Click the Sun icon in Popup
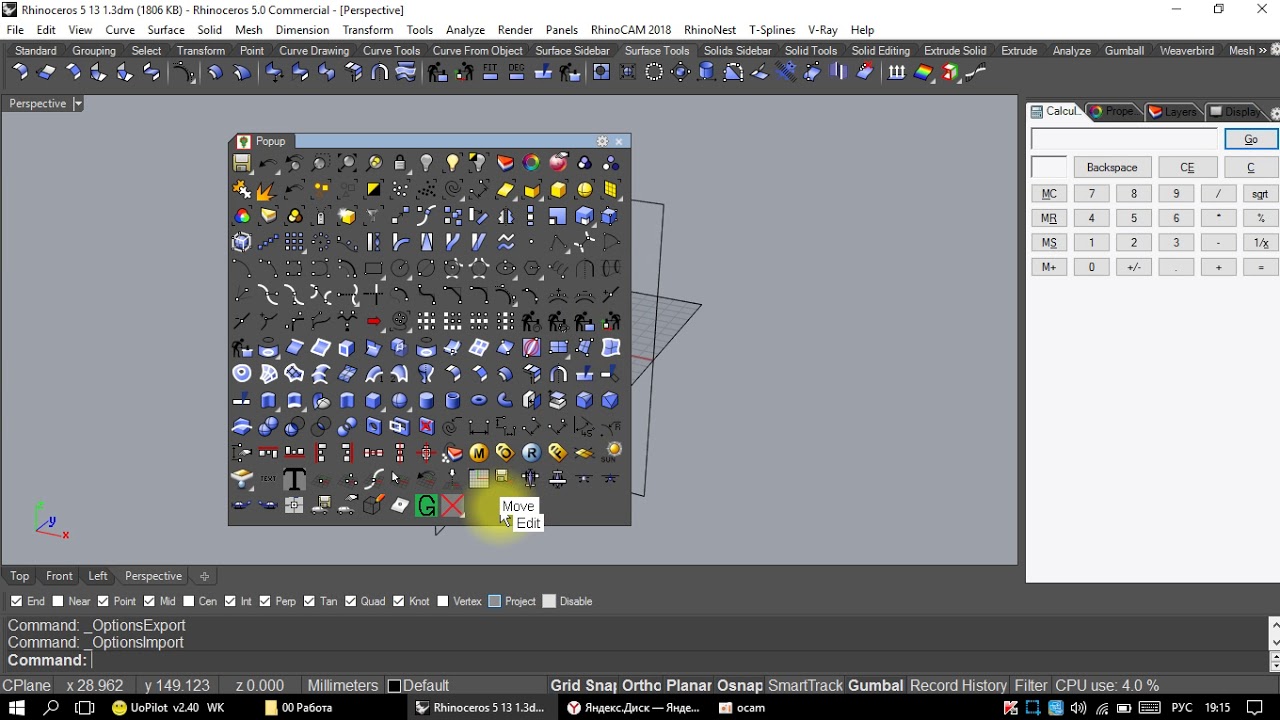Screen dimensions: 1280x720 (x=611, y=453)
